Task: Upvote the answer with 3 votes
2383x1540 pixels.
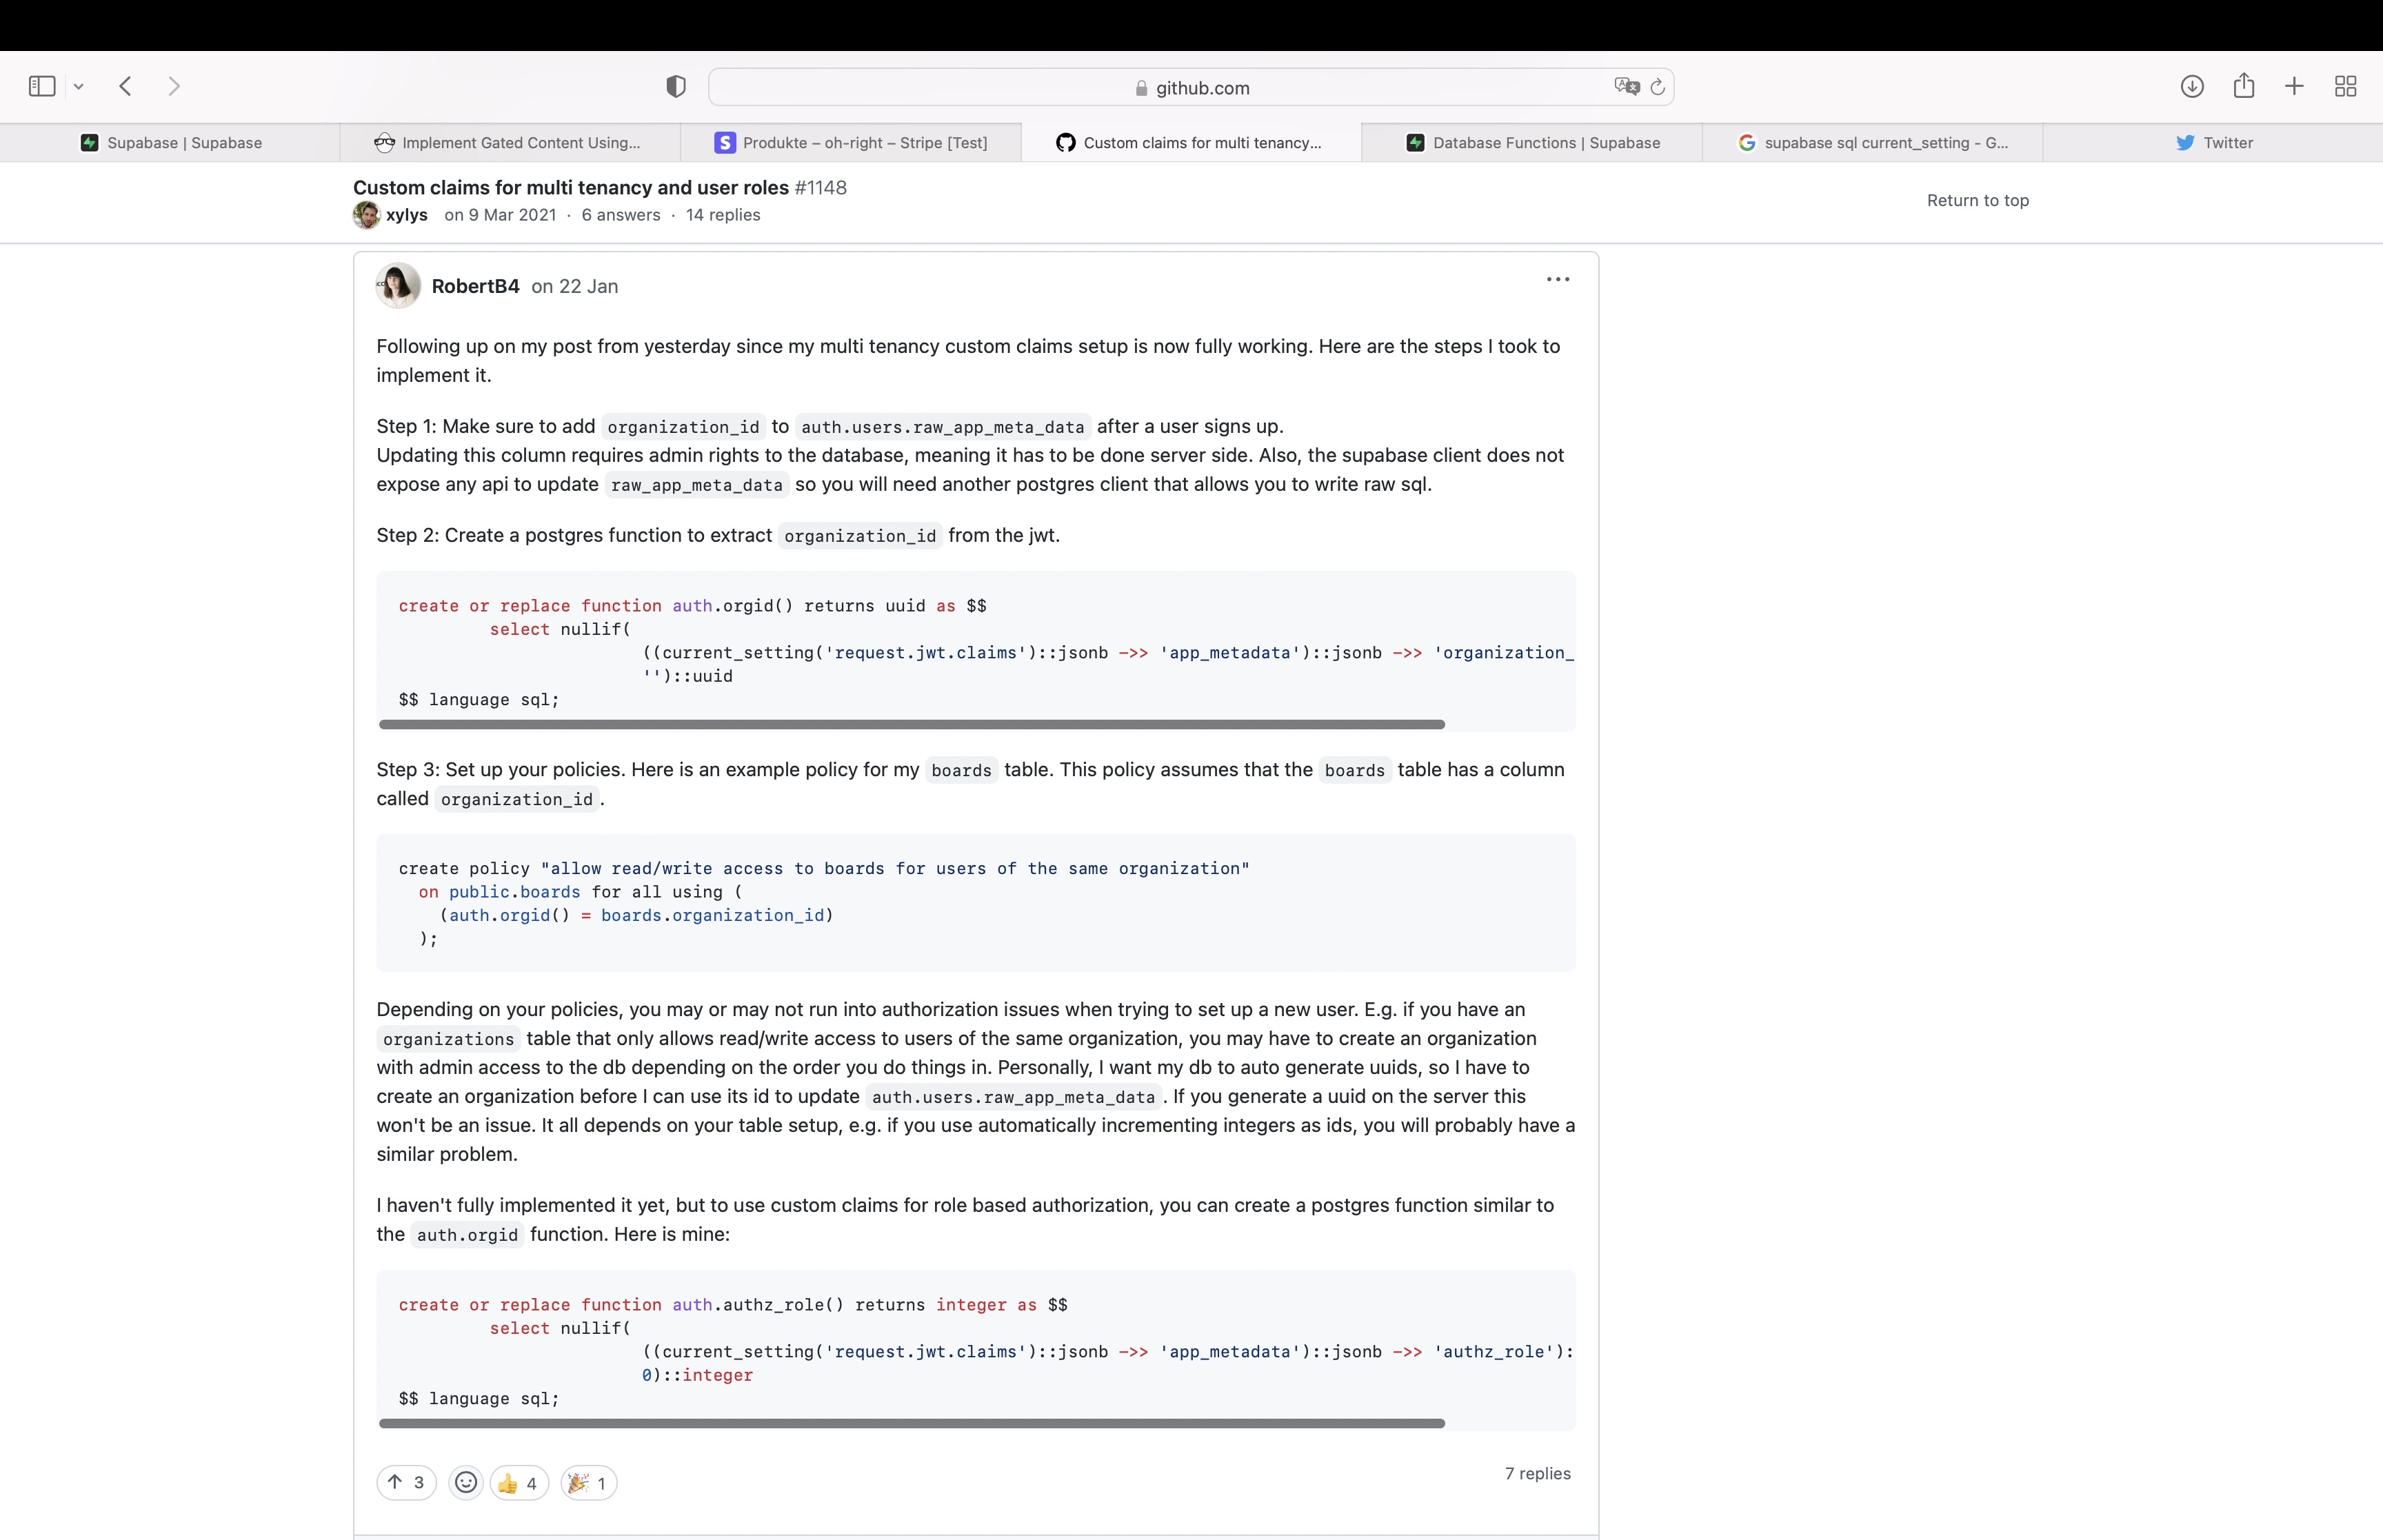Action: [x=406, y=1482]
